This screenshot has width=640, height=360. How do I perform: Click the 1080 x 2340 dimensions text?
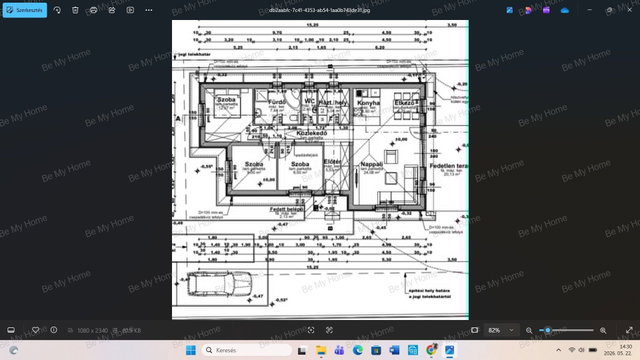coord(92,330)
